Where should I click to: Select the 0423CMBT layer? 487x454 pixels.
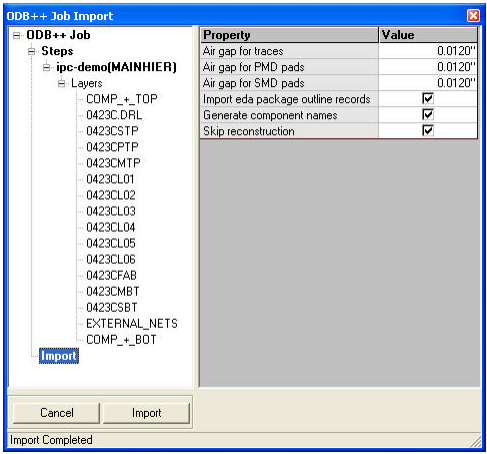pyautogui.click(x=113, y=291)
